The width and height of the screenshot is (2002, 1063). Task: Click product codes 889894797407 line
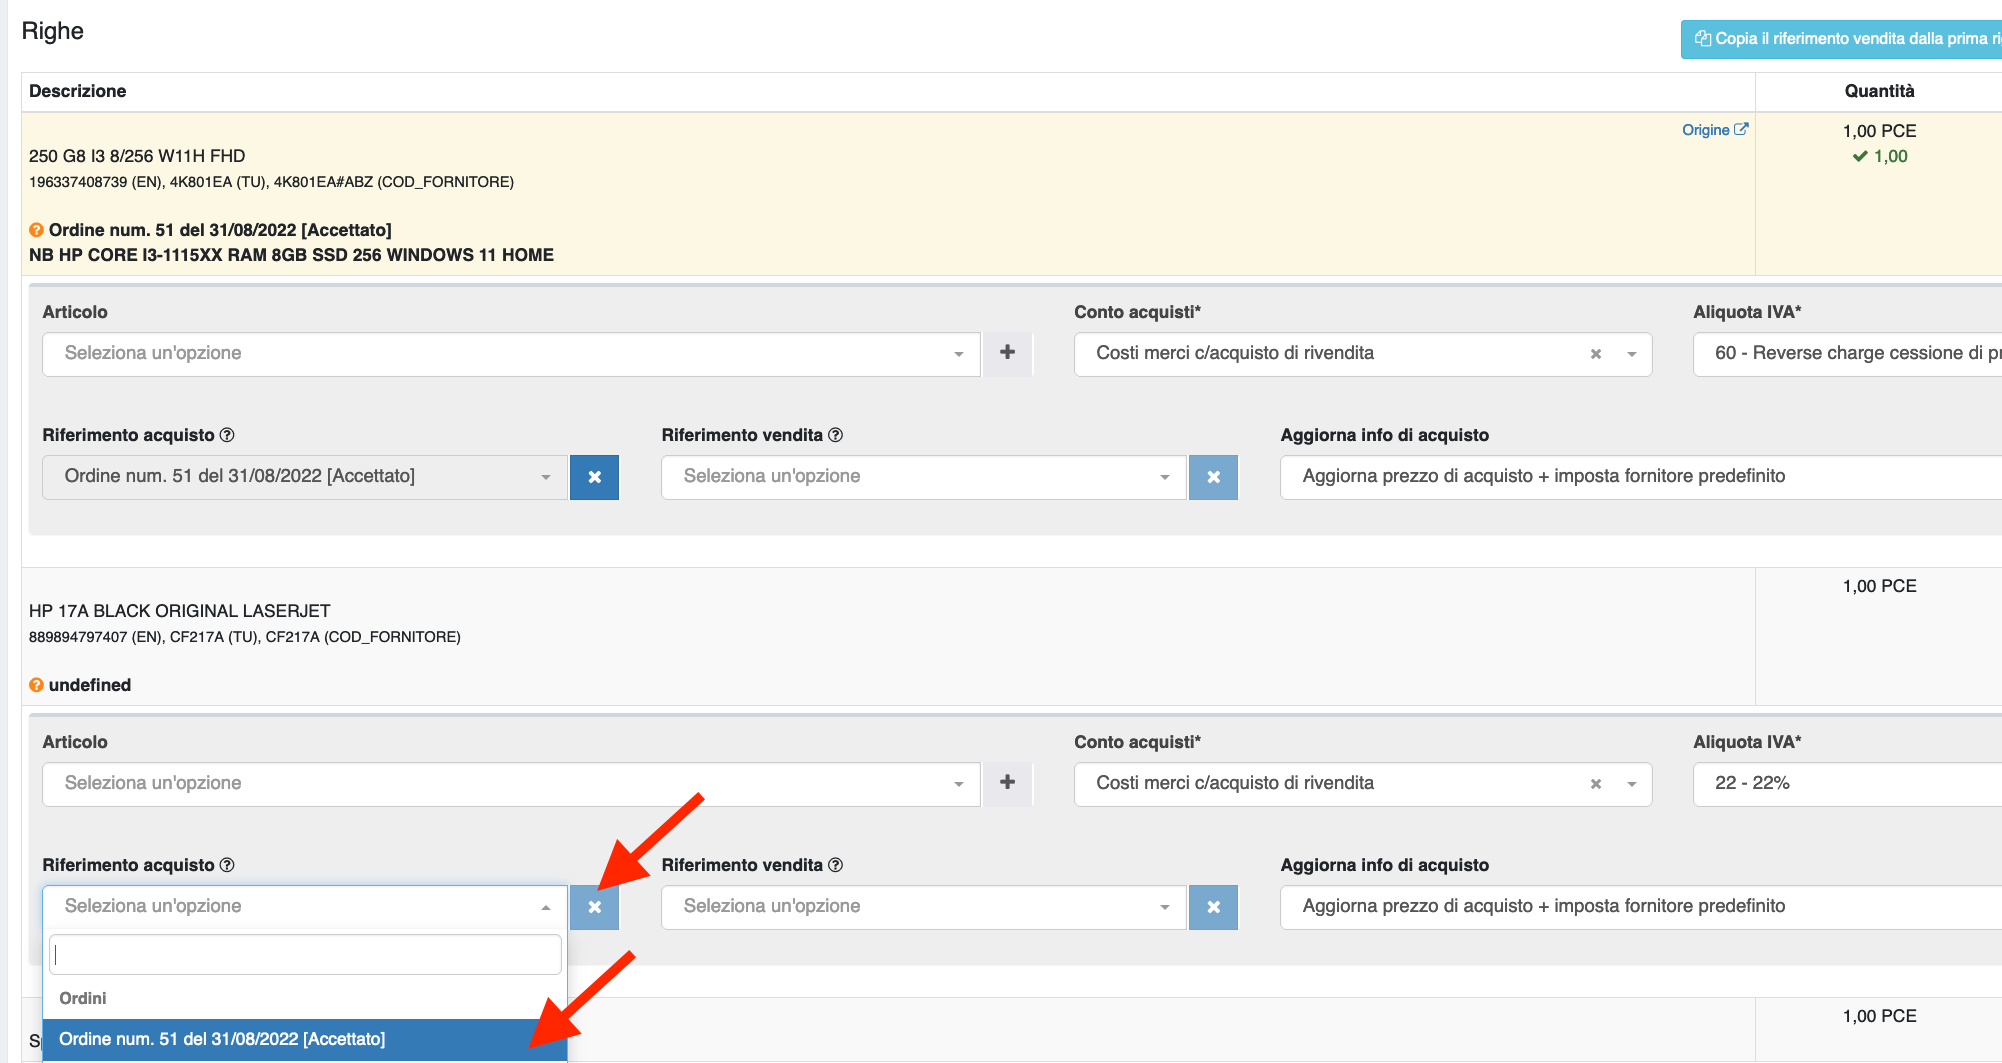(x=245, y=637)
